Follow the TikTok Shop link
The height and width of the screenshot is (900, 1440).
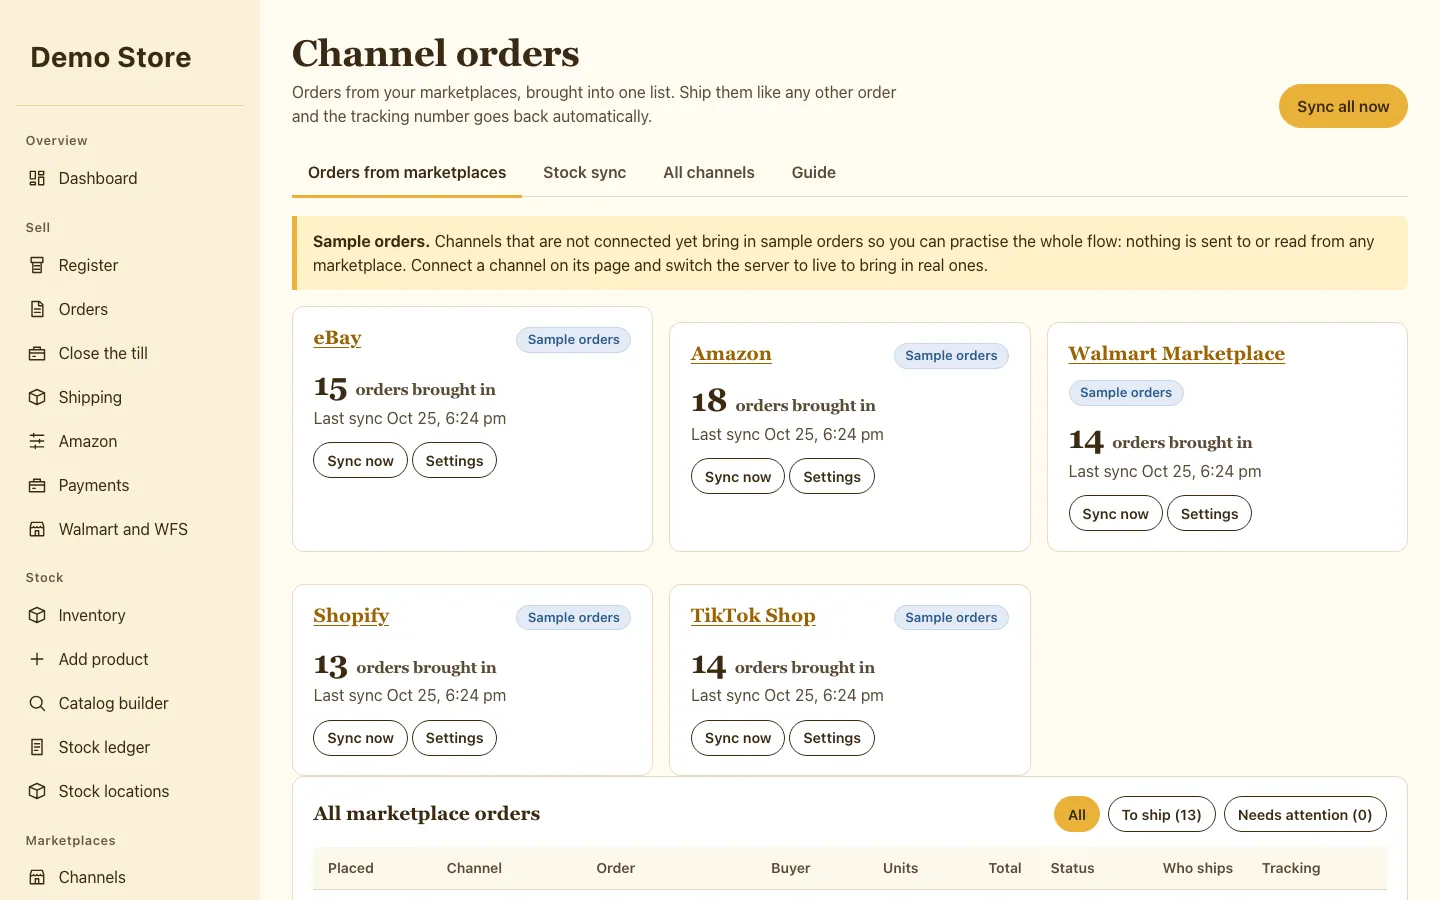[x=753, y=616]
